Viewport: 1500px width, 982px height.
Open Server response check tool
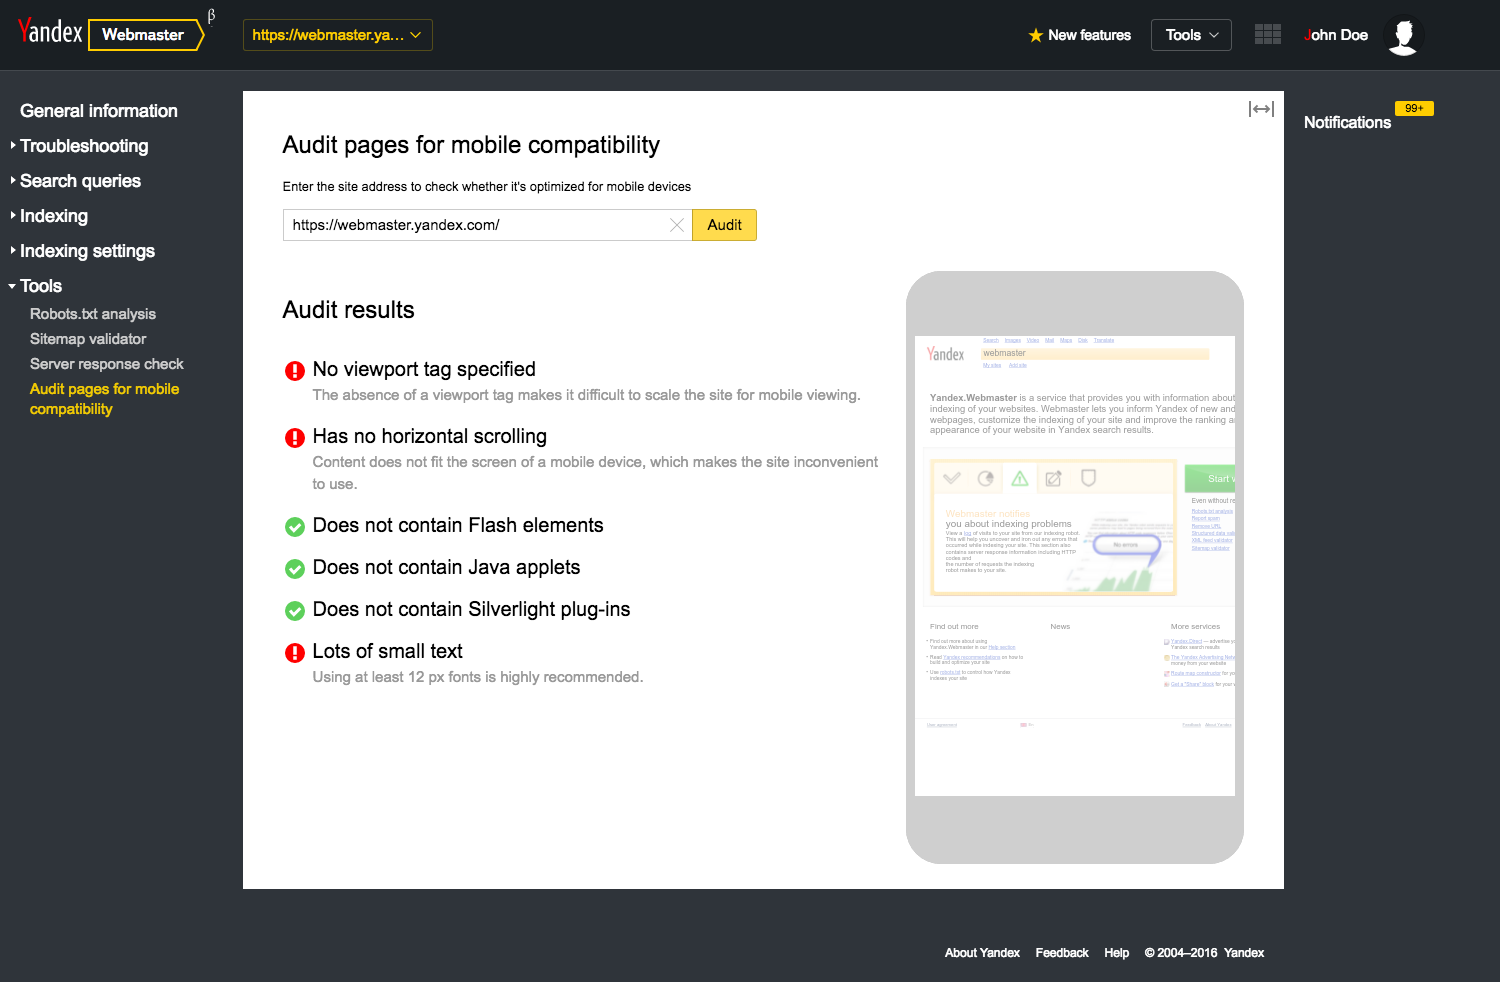click(107, 364)
